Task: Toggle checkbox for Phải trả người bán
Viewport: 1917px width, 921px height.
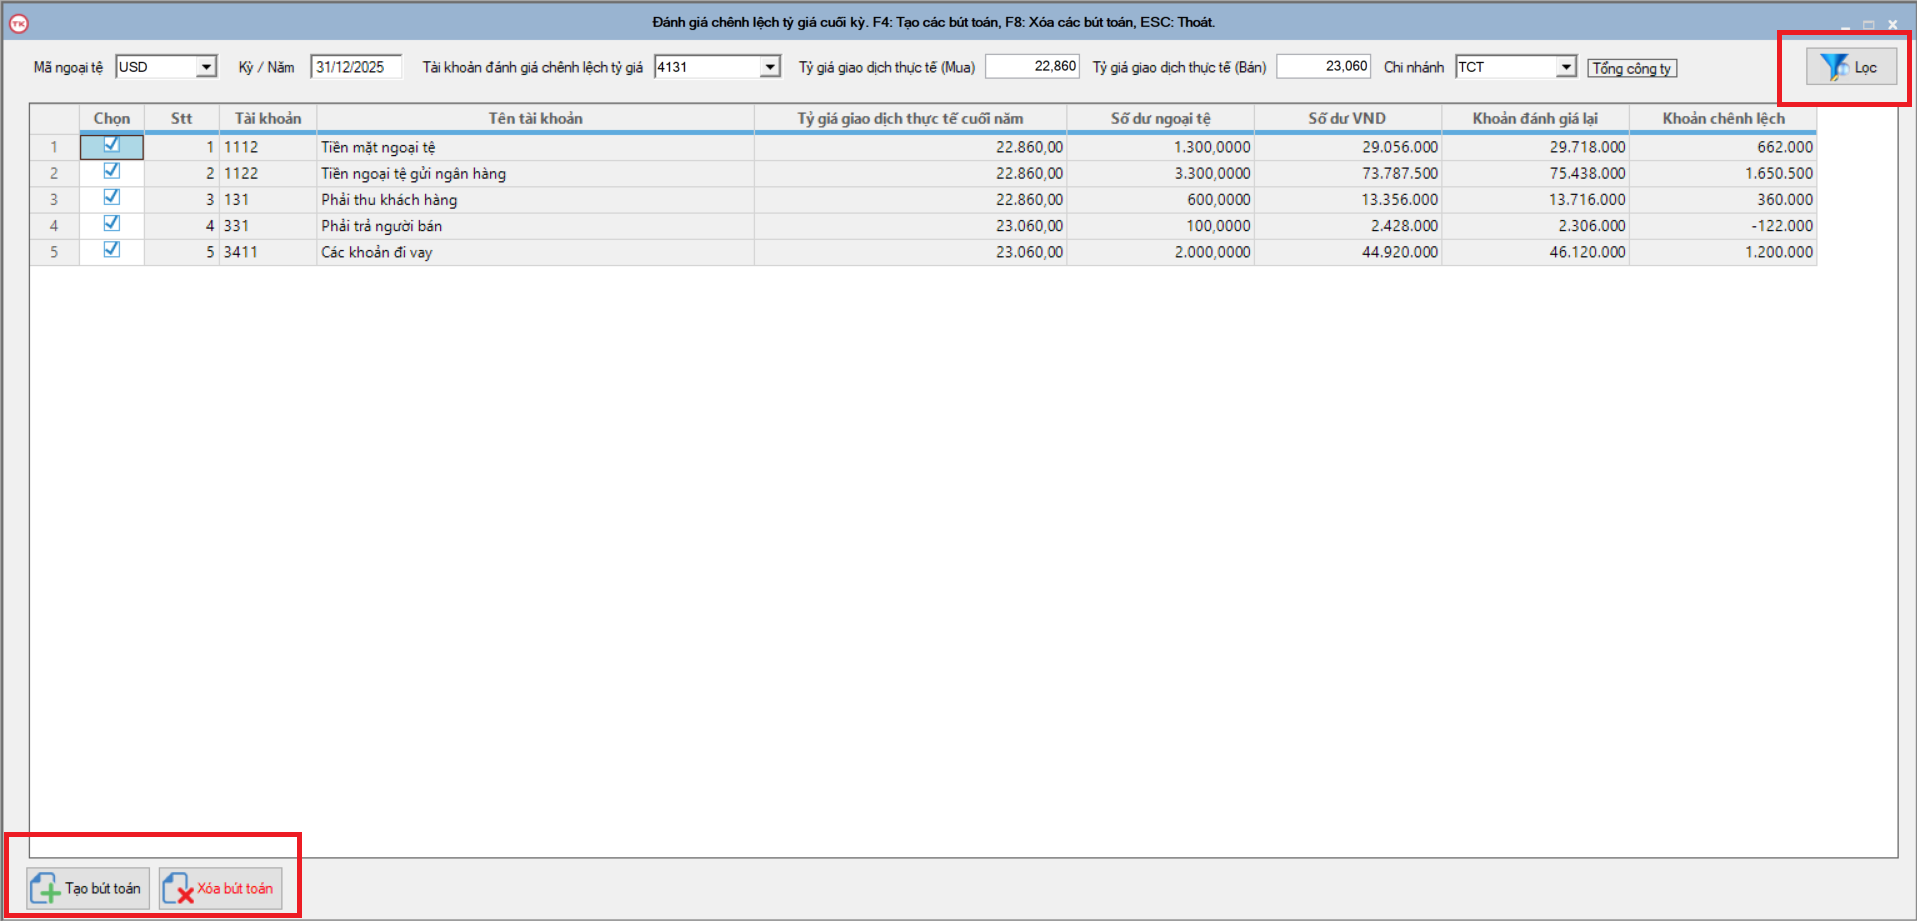Action: pos(112,224)
